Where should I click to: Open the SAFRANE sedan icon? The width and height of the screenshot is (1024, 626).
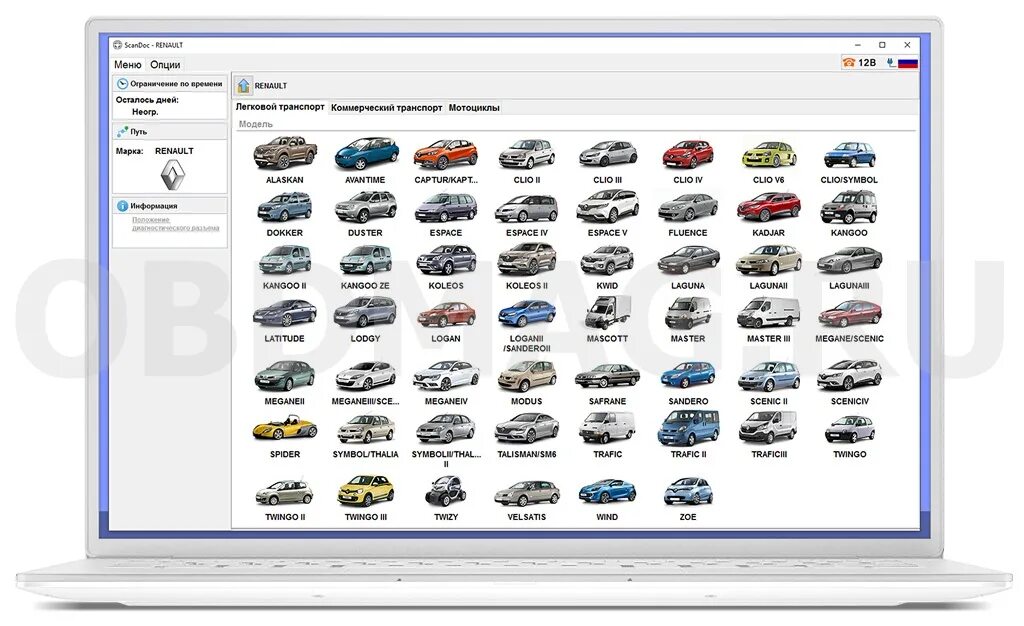pyautogui.click(x=607, y=377)
